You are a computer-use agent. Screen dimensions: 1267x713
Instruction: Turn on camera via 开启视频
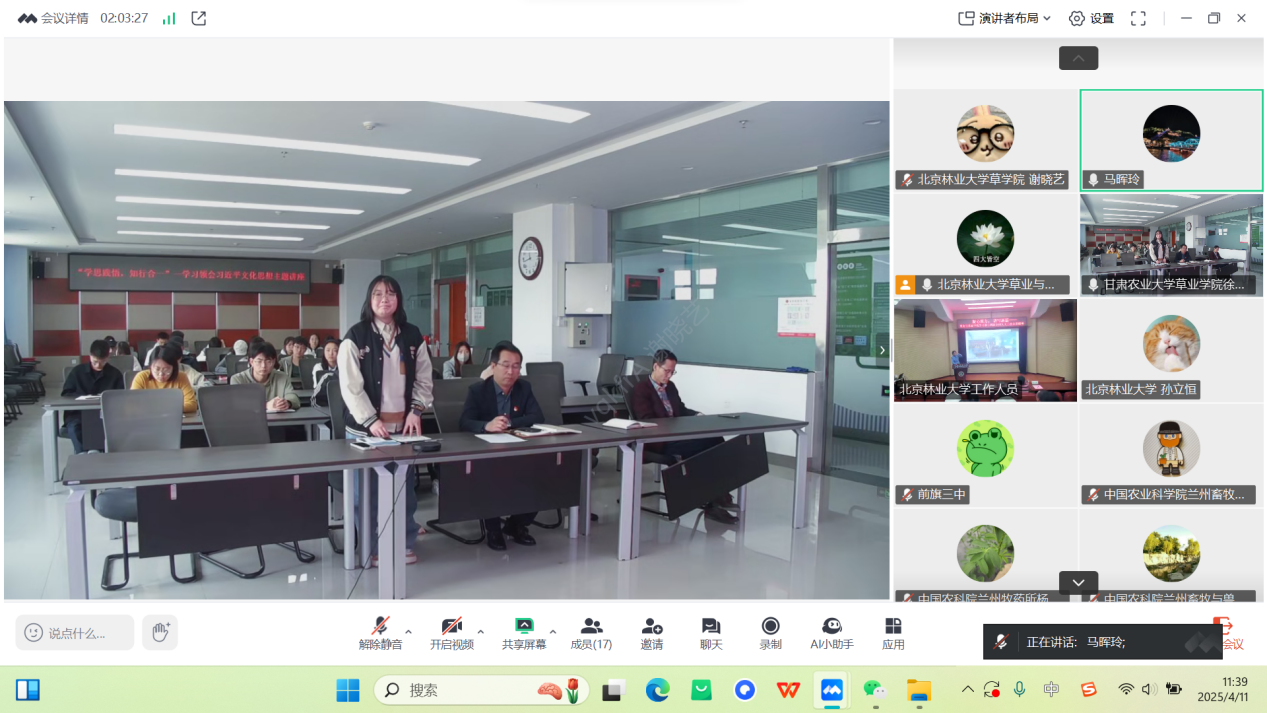tap(452, 634)
